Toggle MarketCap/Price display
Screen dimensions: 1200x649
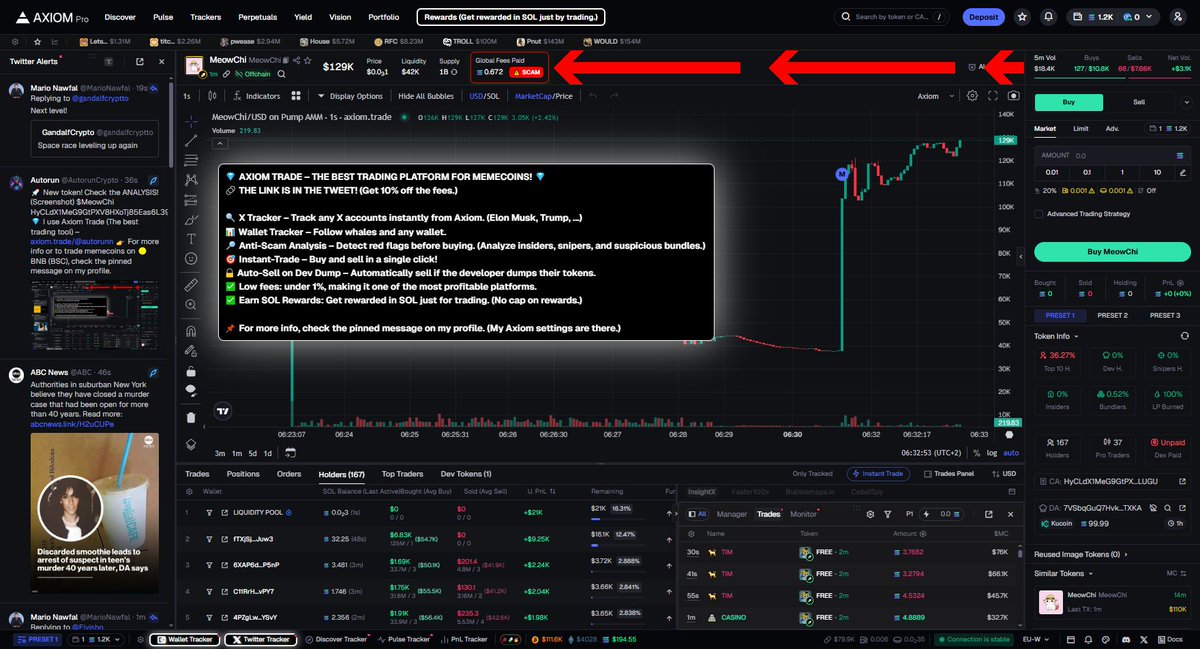click(x=543, y=96)
